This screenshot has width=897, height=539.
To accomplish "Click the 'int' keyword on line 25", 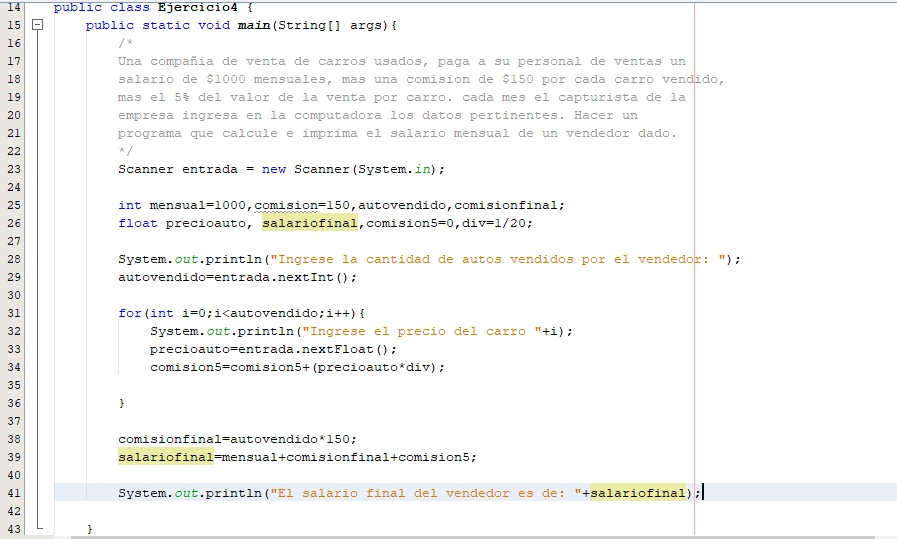I will point(130,205).
